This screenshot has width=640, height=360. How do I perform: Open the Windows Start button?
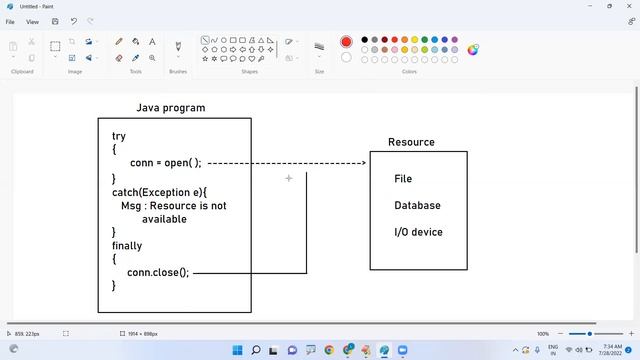point(237,350)
